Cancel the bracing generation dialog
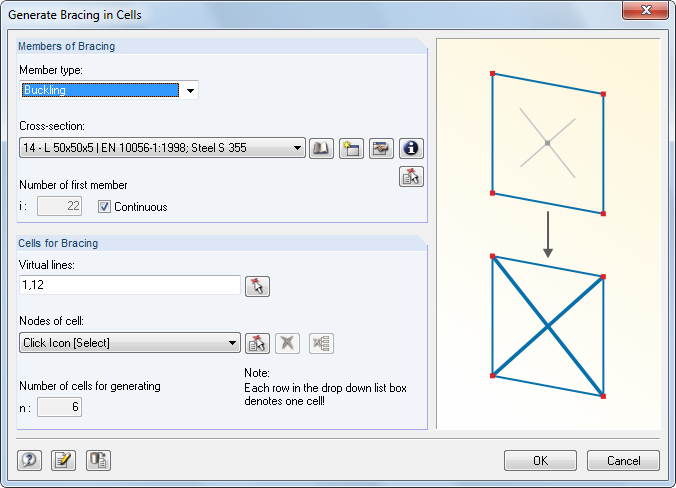The width and height of the screenshot is (676, 488). pyautogui.click(x=623, y=460)
